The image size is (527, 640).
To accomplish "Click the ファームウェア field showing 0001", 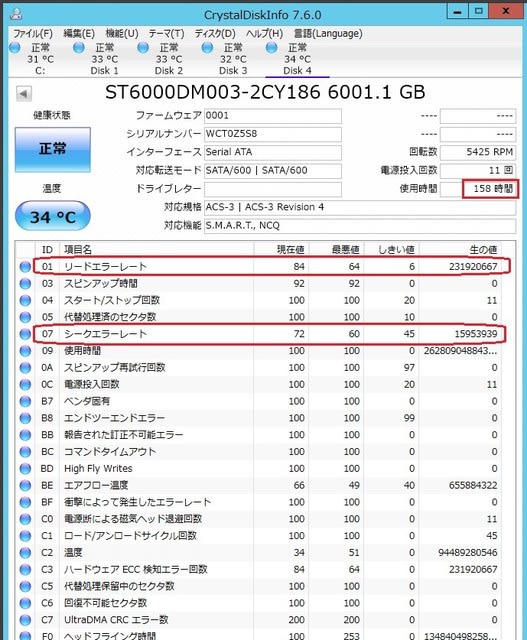I will coord(273,116).
